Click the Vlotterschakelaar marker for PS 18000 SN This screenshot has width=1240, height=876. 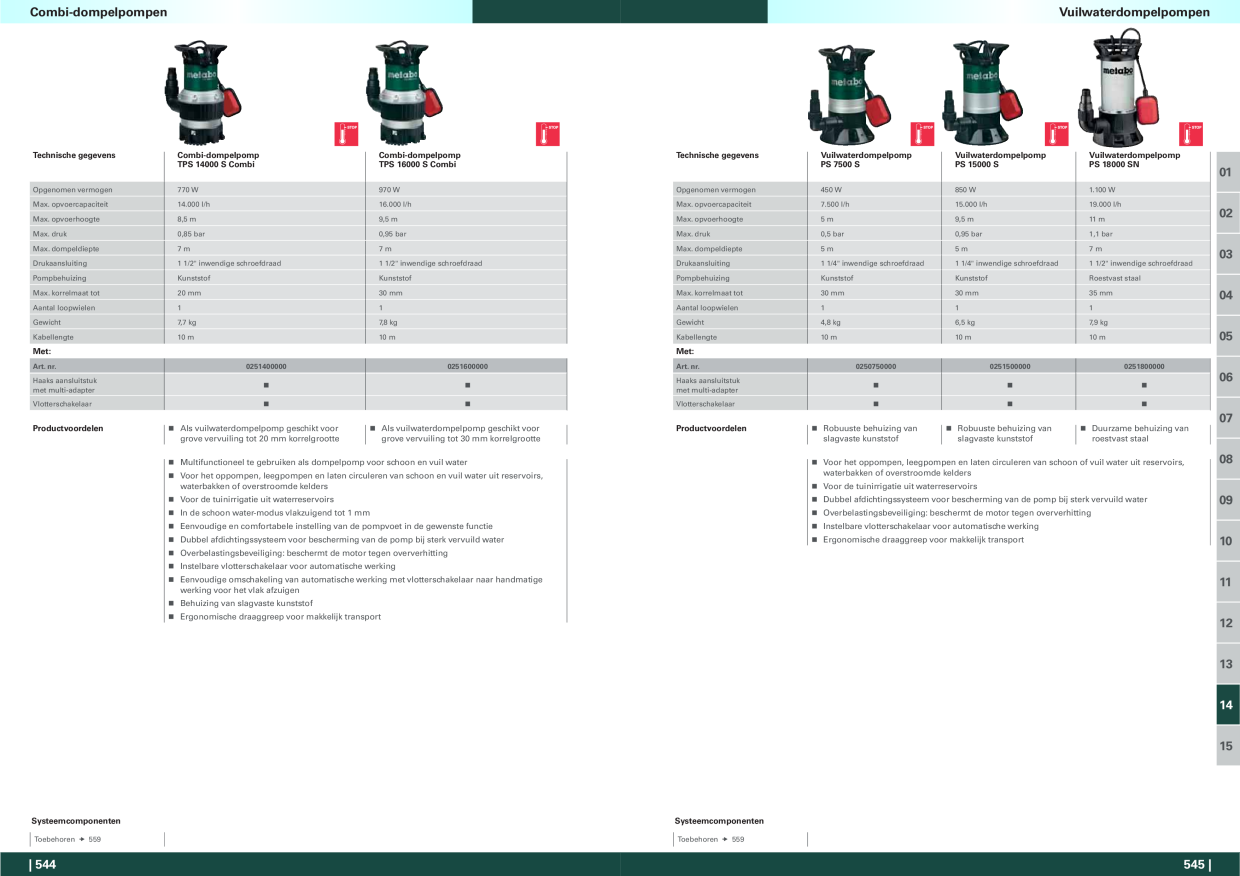point(1144,404)
